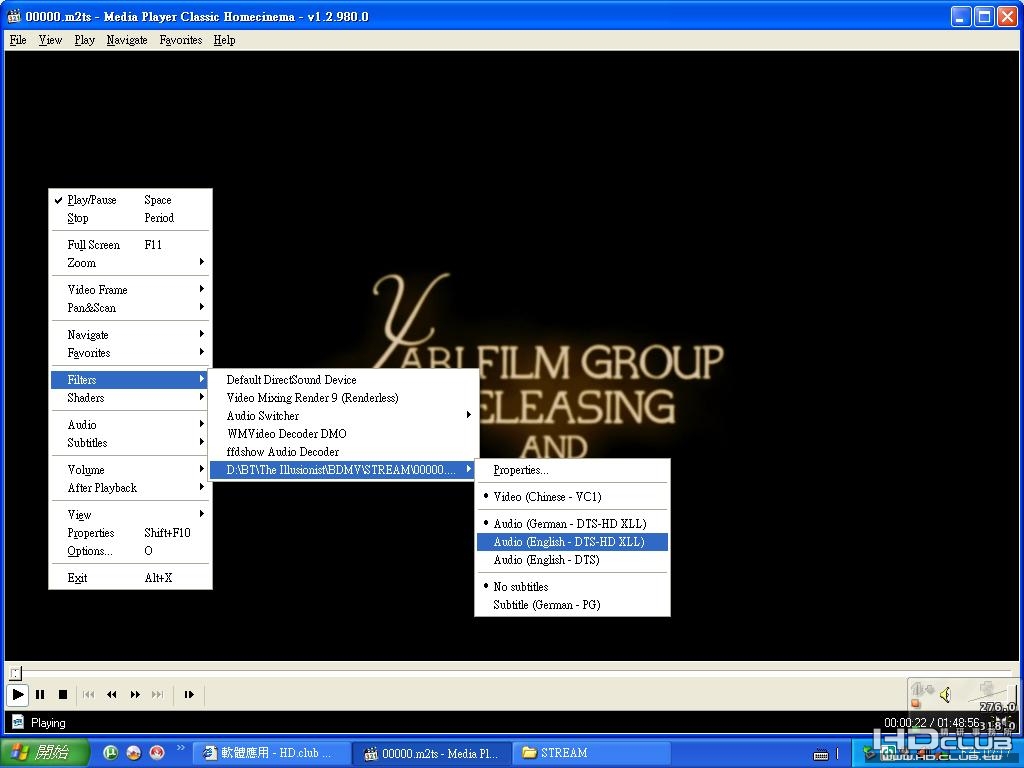Image resolution: width=1024 pixels, height=768 pixels.
Task: Click the Playing status text
Action: (x=48, y=723)
